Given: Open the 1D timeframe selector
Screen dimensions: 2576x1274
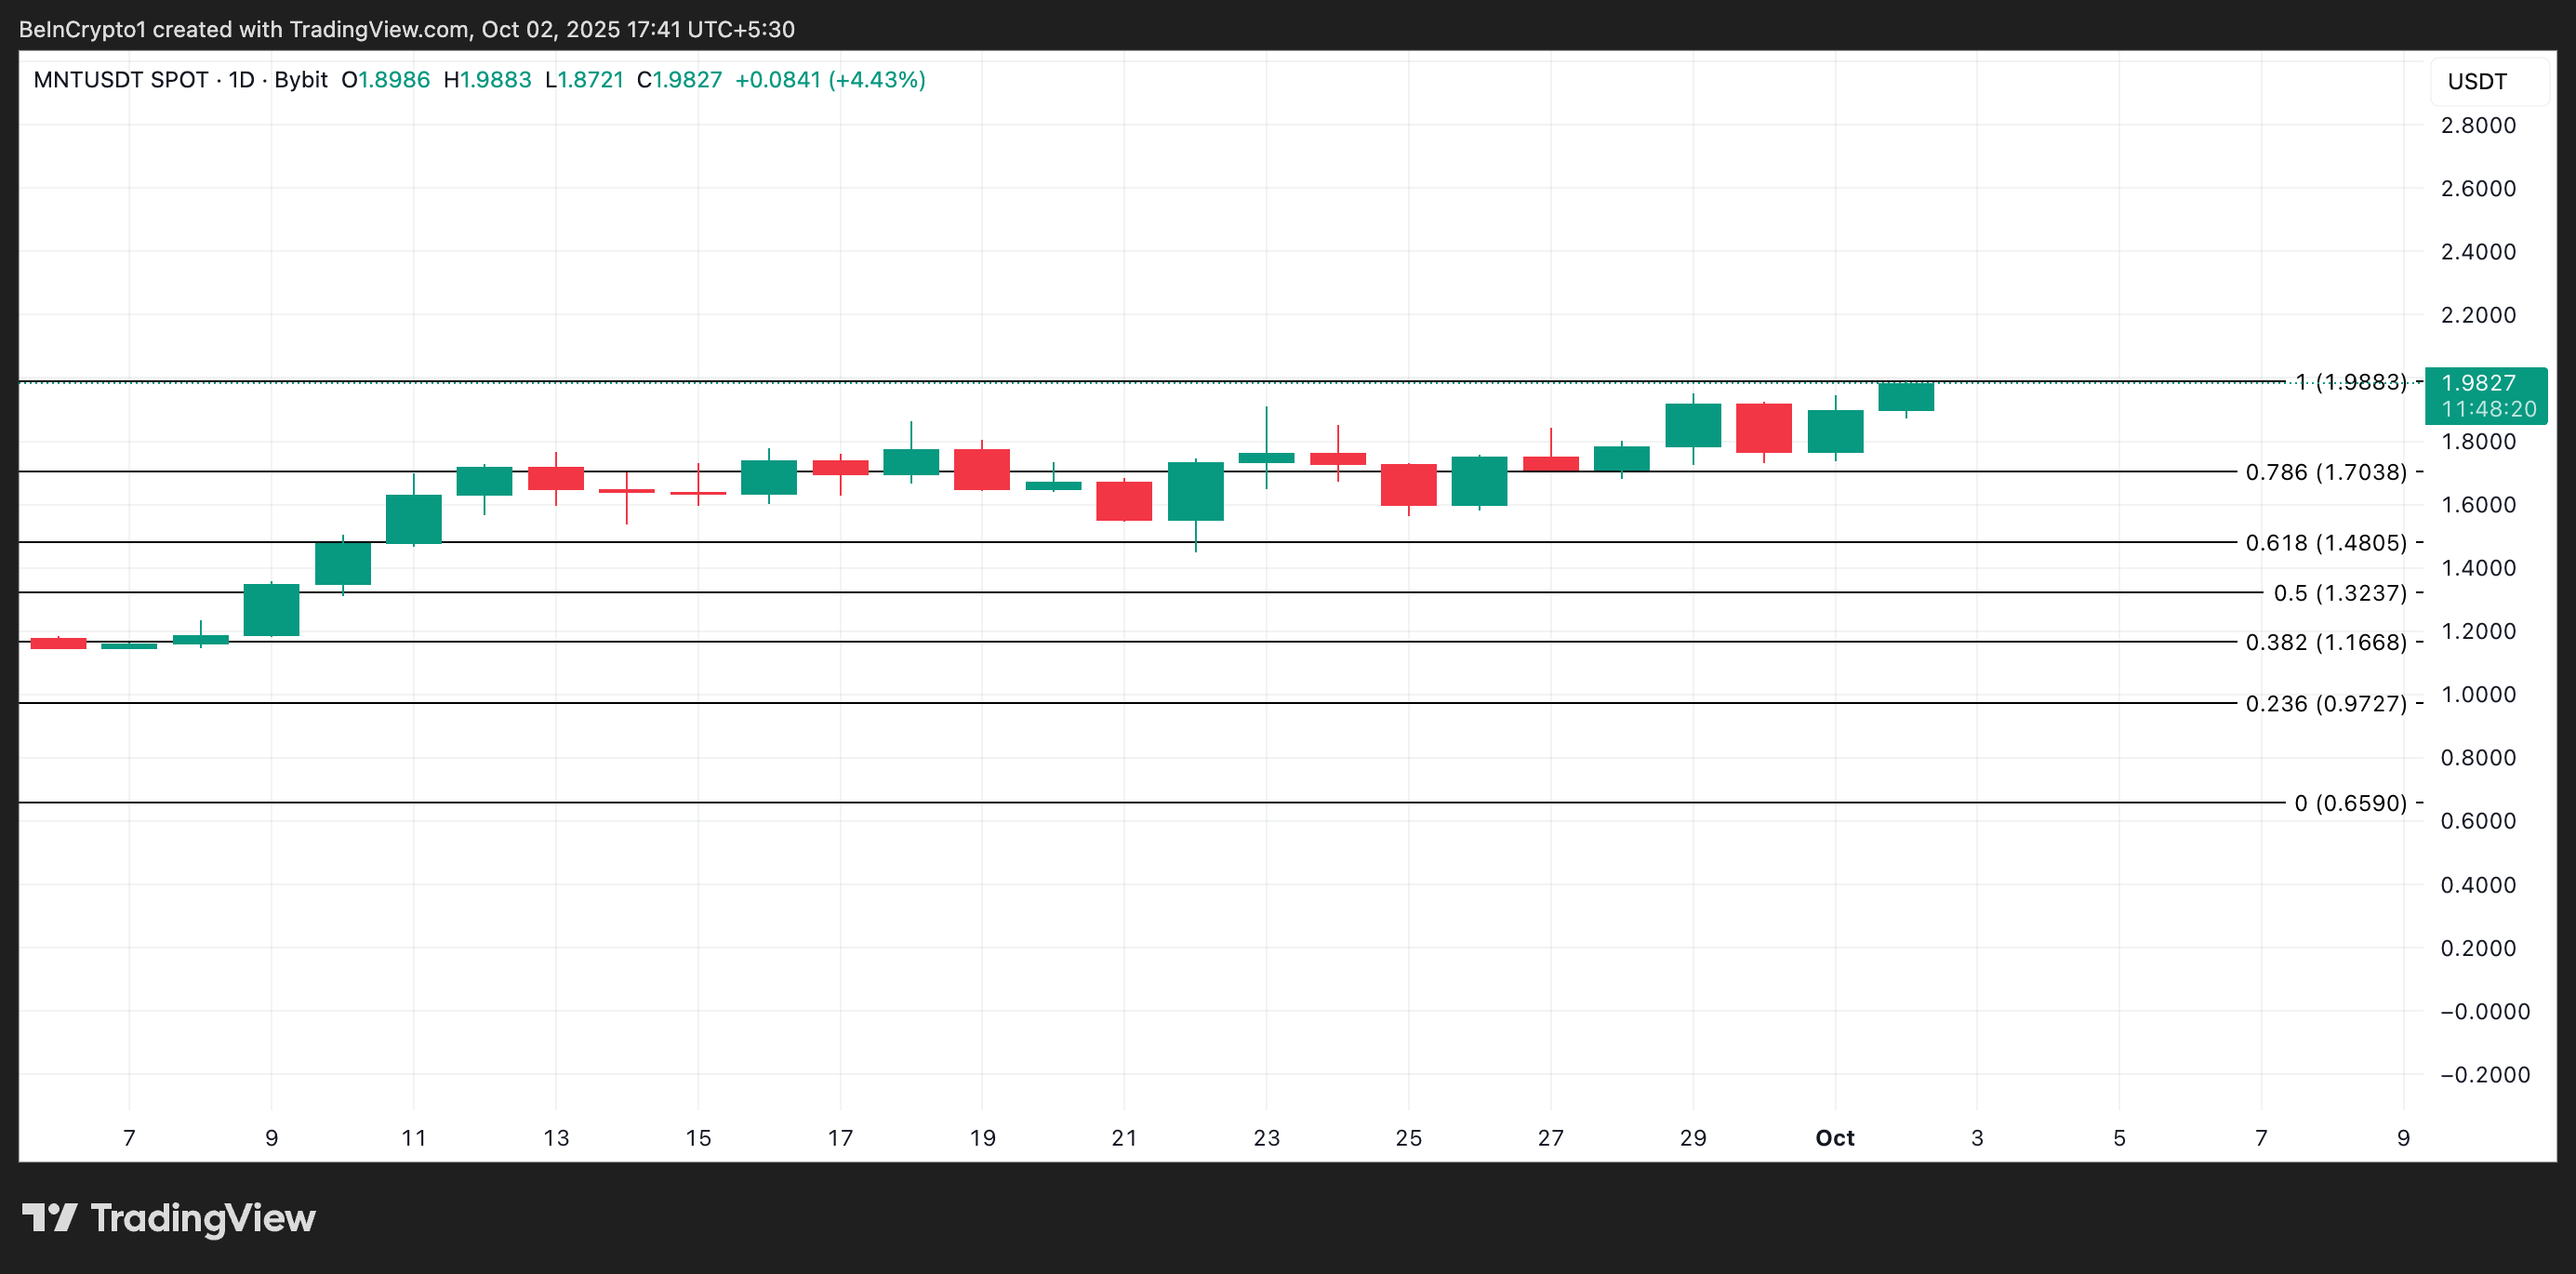Looking at the screenshot, I should (243, 80).
